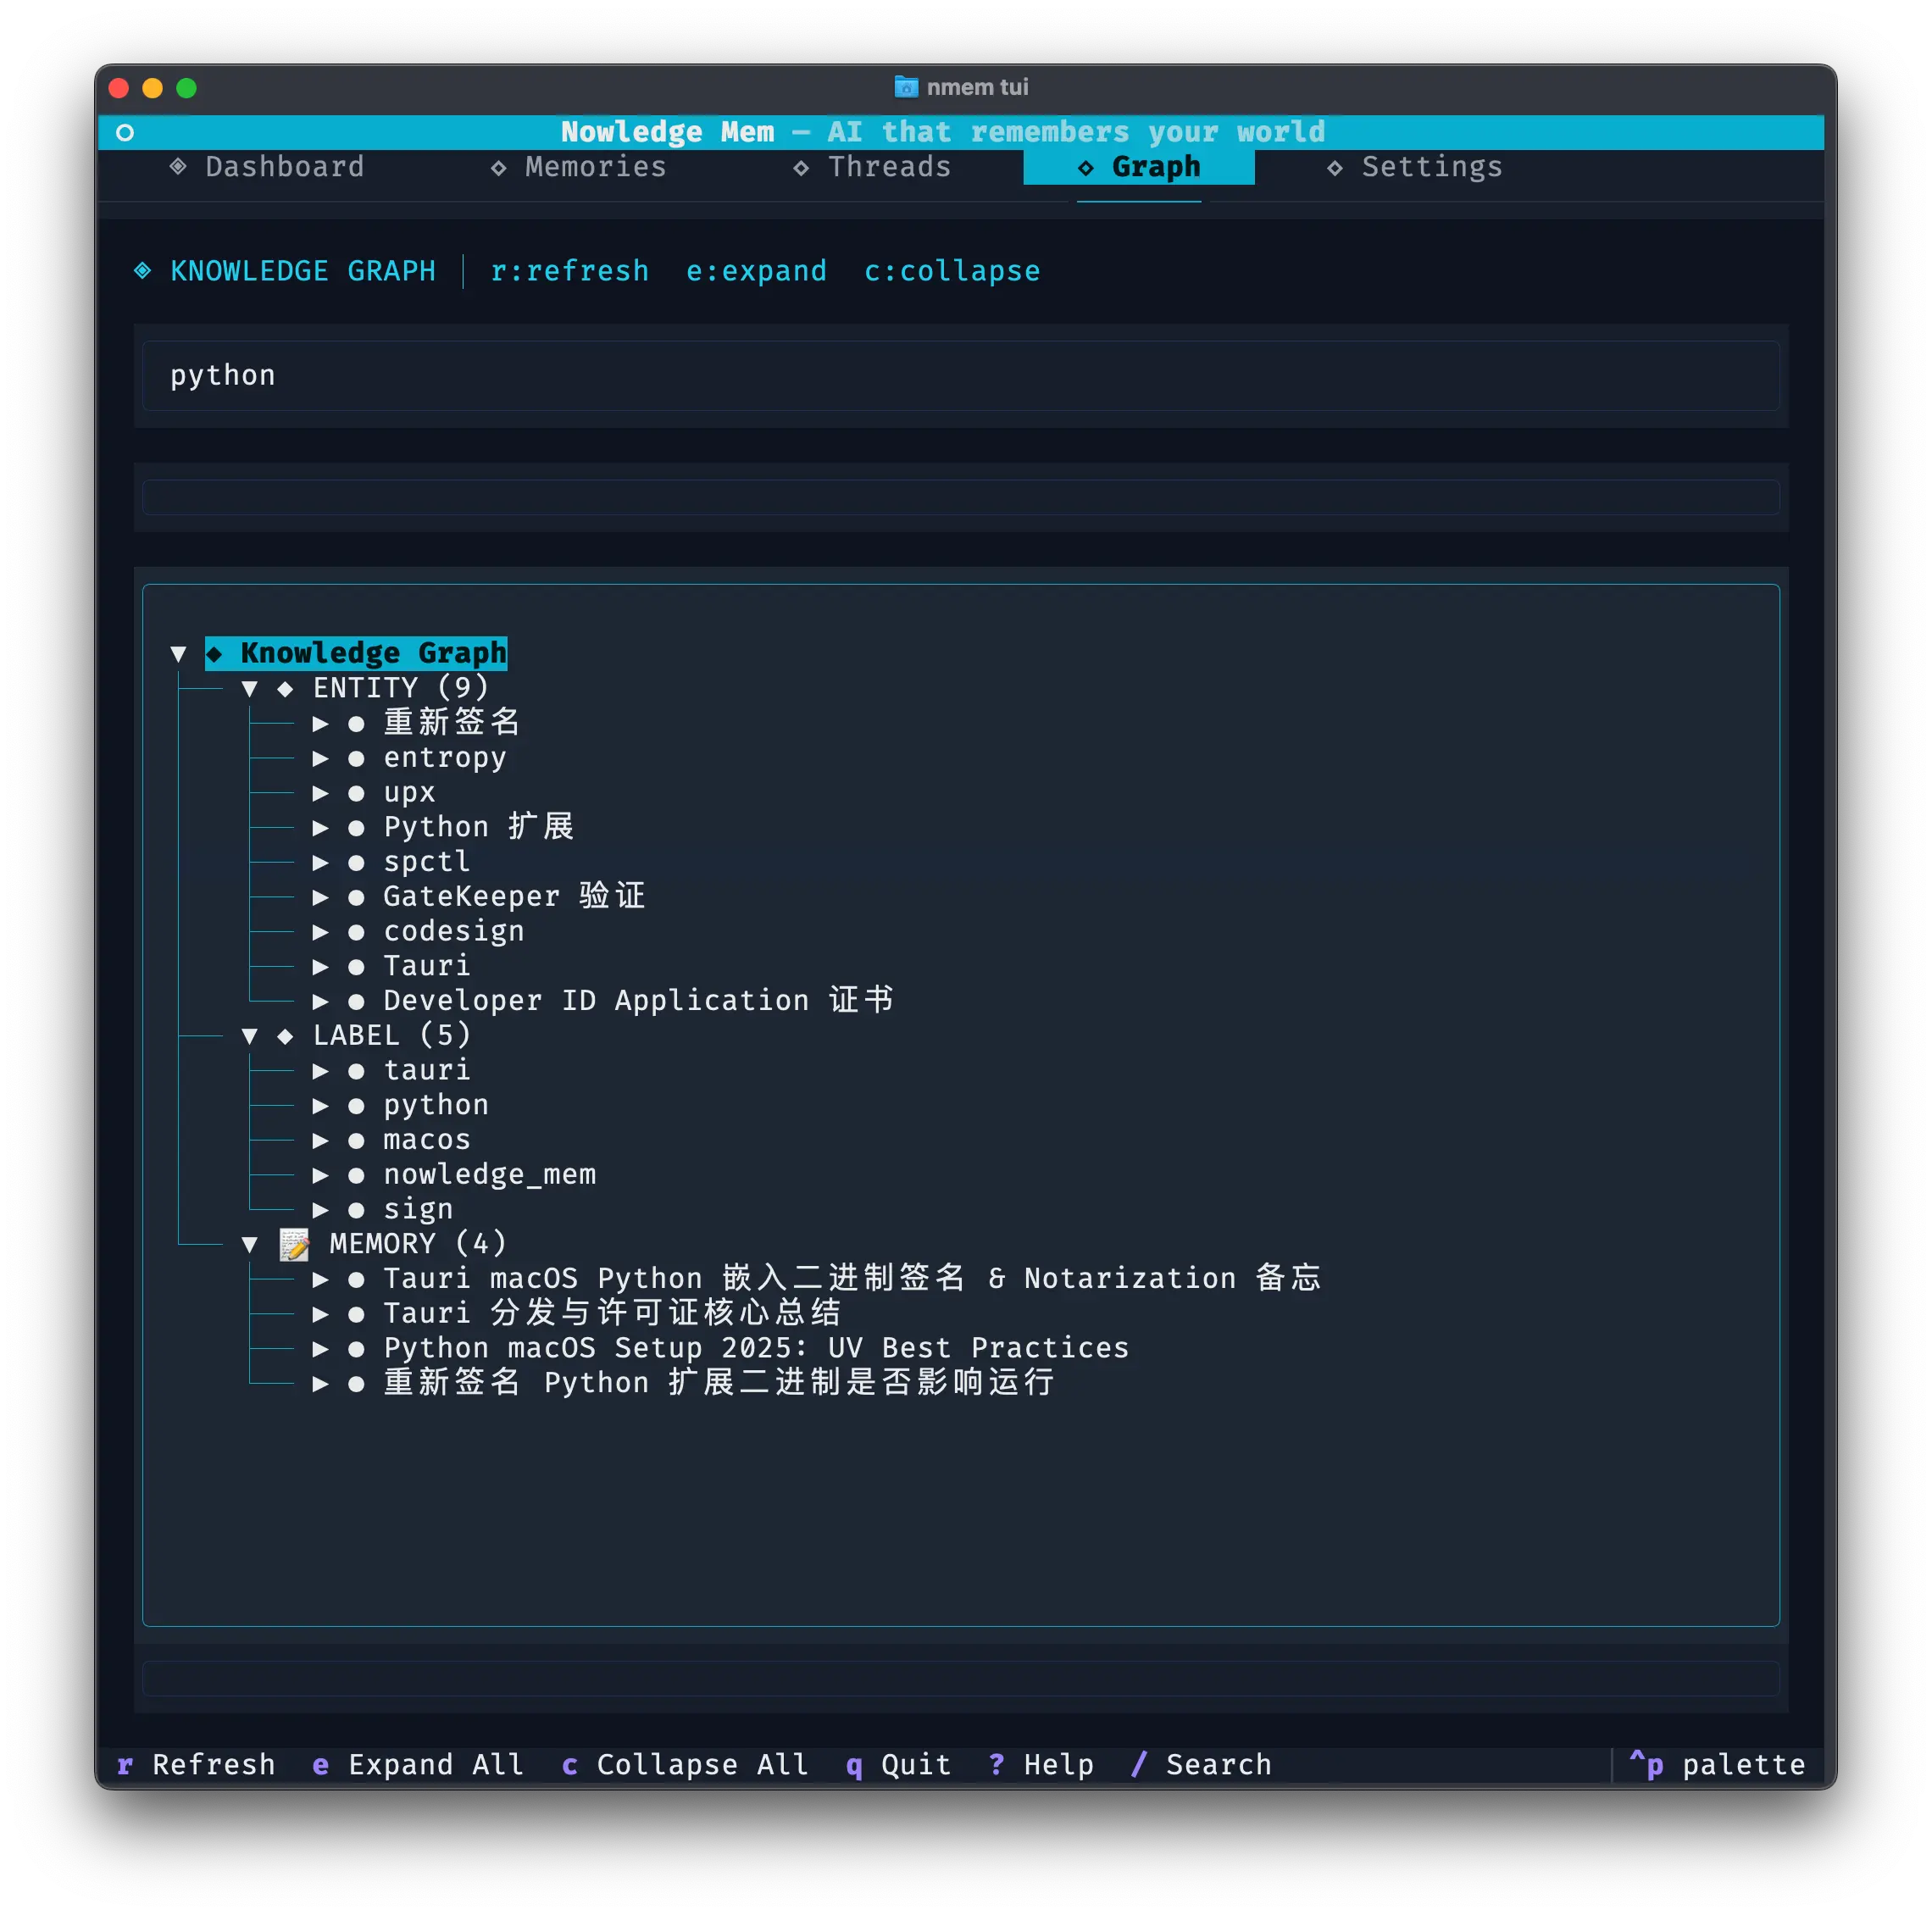Click the diamond icon before ENTITY (9)

pyautogui.click(x=285, y=688)
